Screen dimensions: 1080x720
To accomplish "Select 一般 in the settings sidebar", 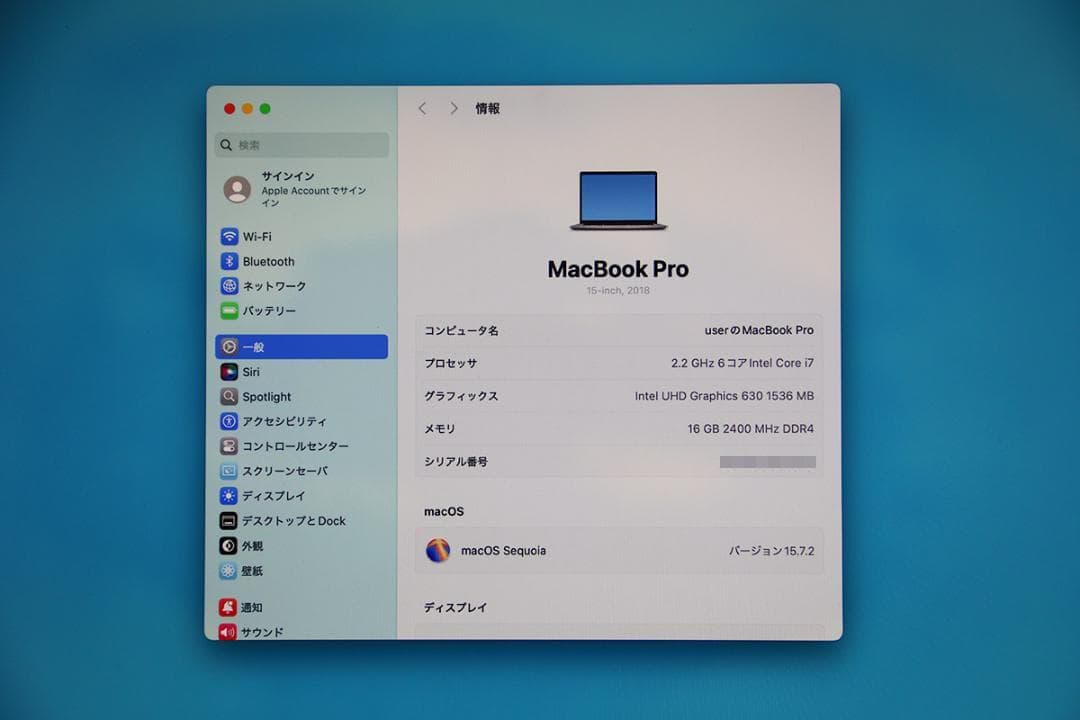I will tap(250, 346).
